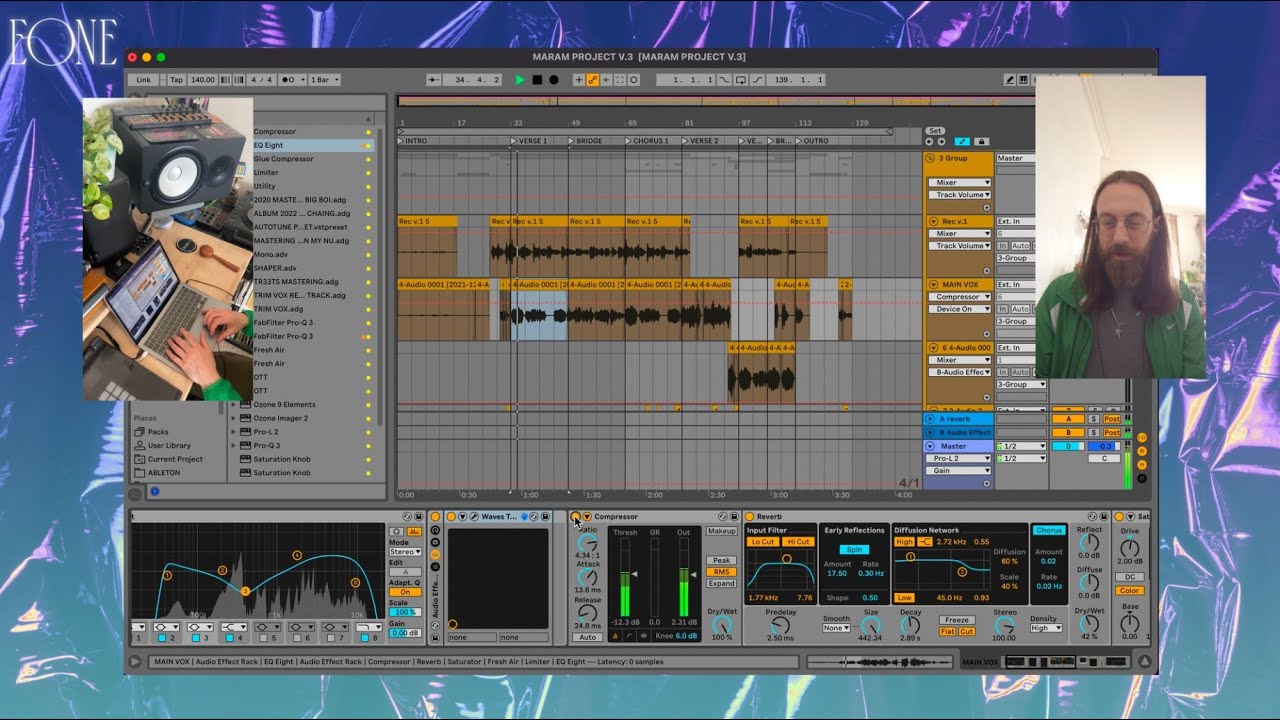This screenshot has height=720, width=1280.
Task: Open MAIN VOX Compressor device chooser
Action: pyautogui.click(x=961, y=297)
